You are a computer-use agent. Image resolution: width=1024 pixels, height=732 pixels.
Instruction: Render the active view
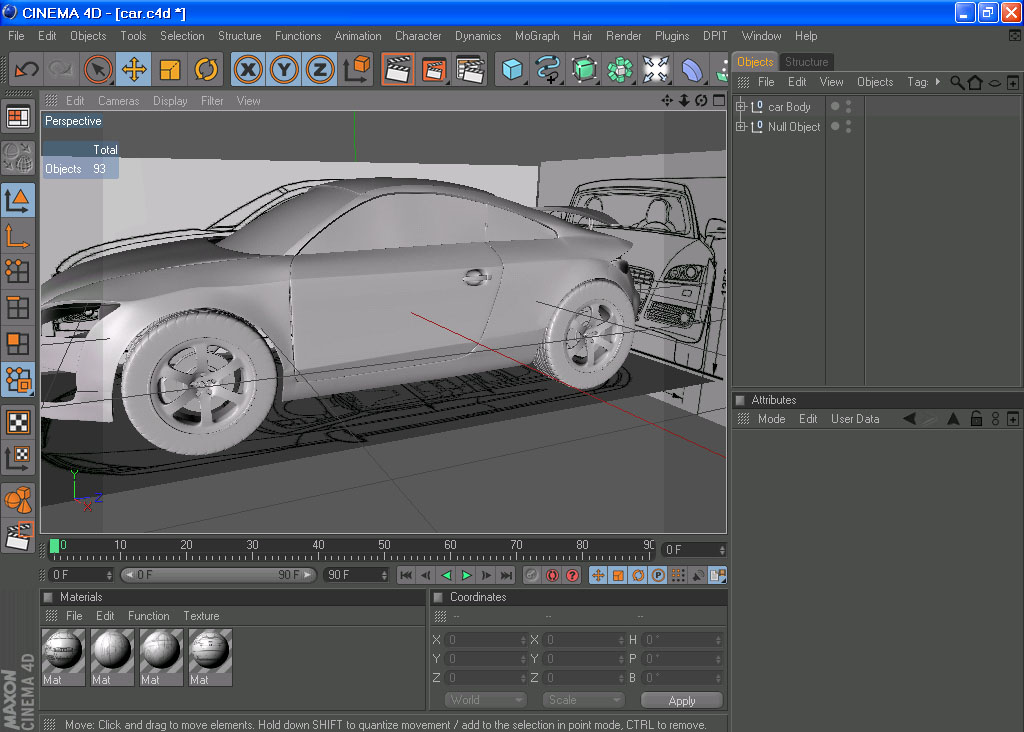398,69
